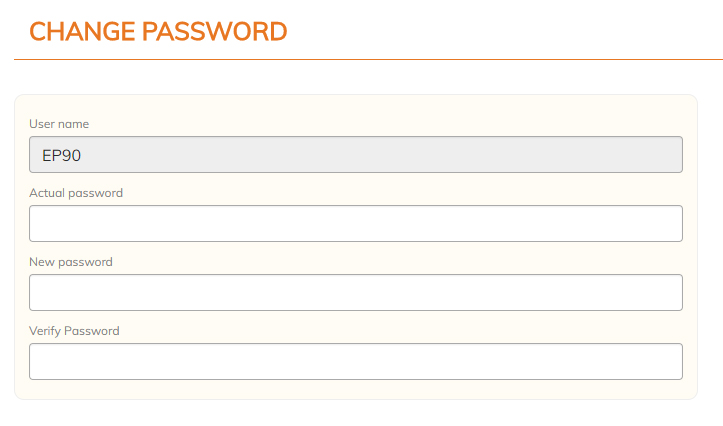Image resolution: width=723 pixels, height=426 pixels.
Task: Click the word "Actual" above the second field
Action: [x=47, y=193]
